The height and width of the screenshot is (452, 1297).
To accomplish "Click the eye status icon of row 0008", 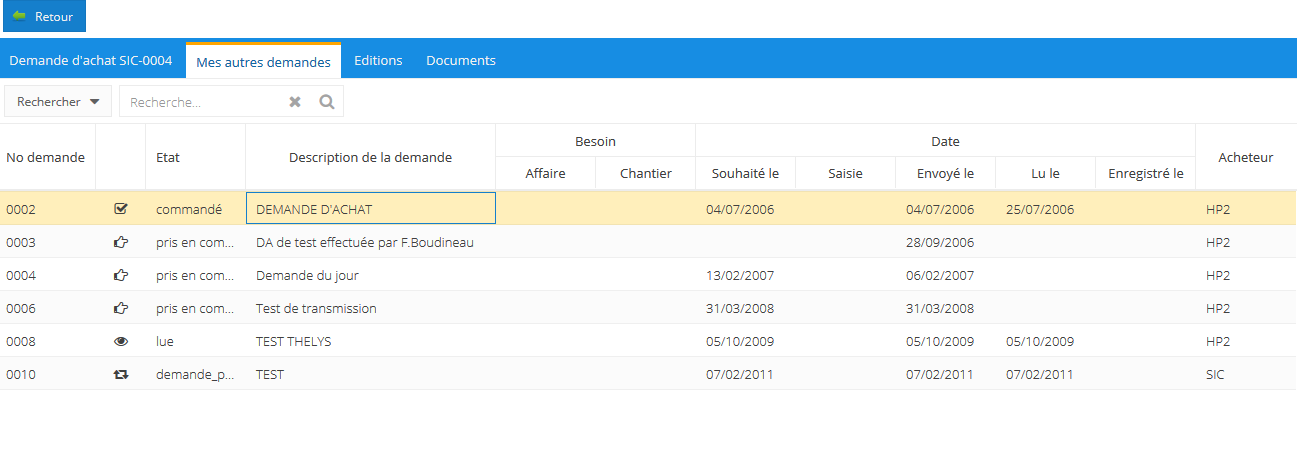I will (x=121, y=341).
